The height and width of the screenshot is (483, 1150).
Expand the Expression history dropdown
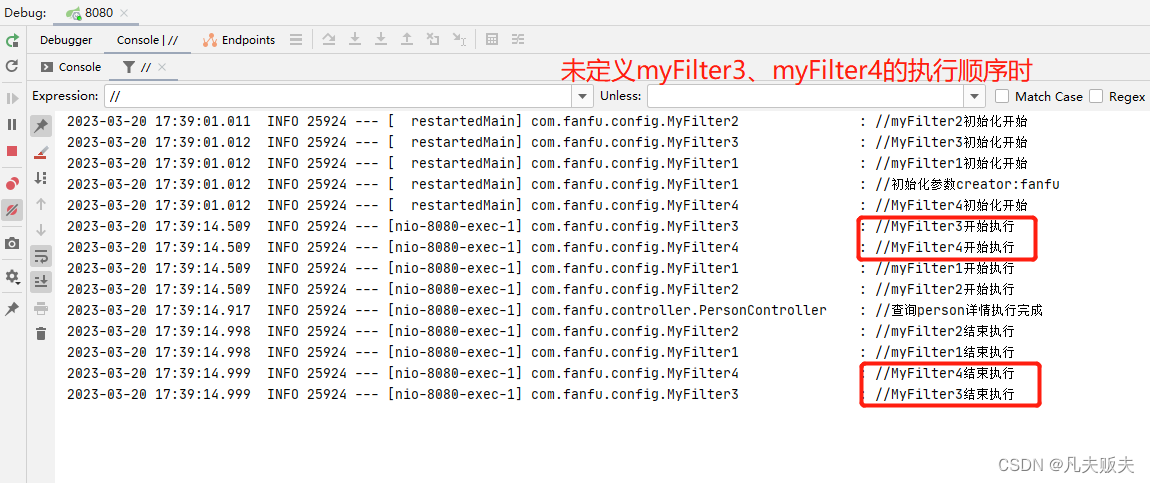pos(584,96)
